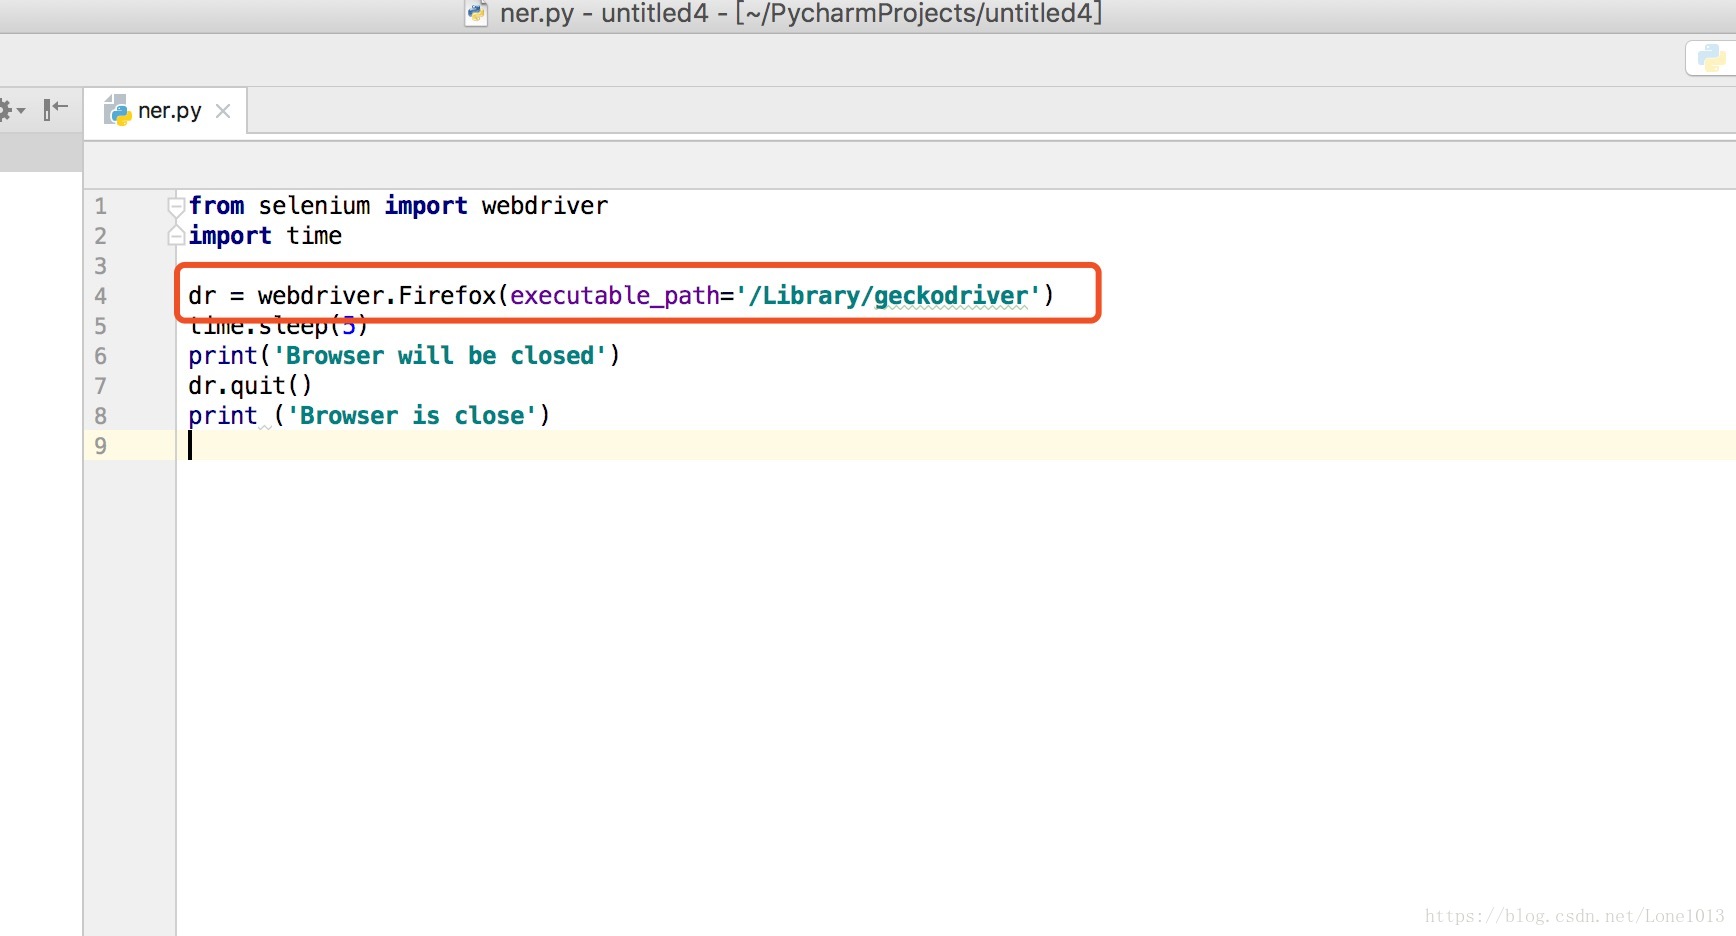Image resolution: width=1736 pixels, height=936 pixels.
Task: Click 'executable_path' parameter on line 4
Action: (615, 296)
